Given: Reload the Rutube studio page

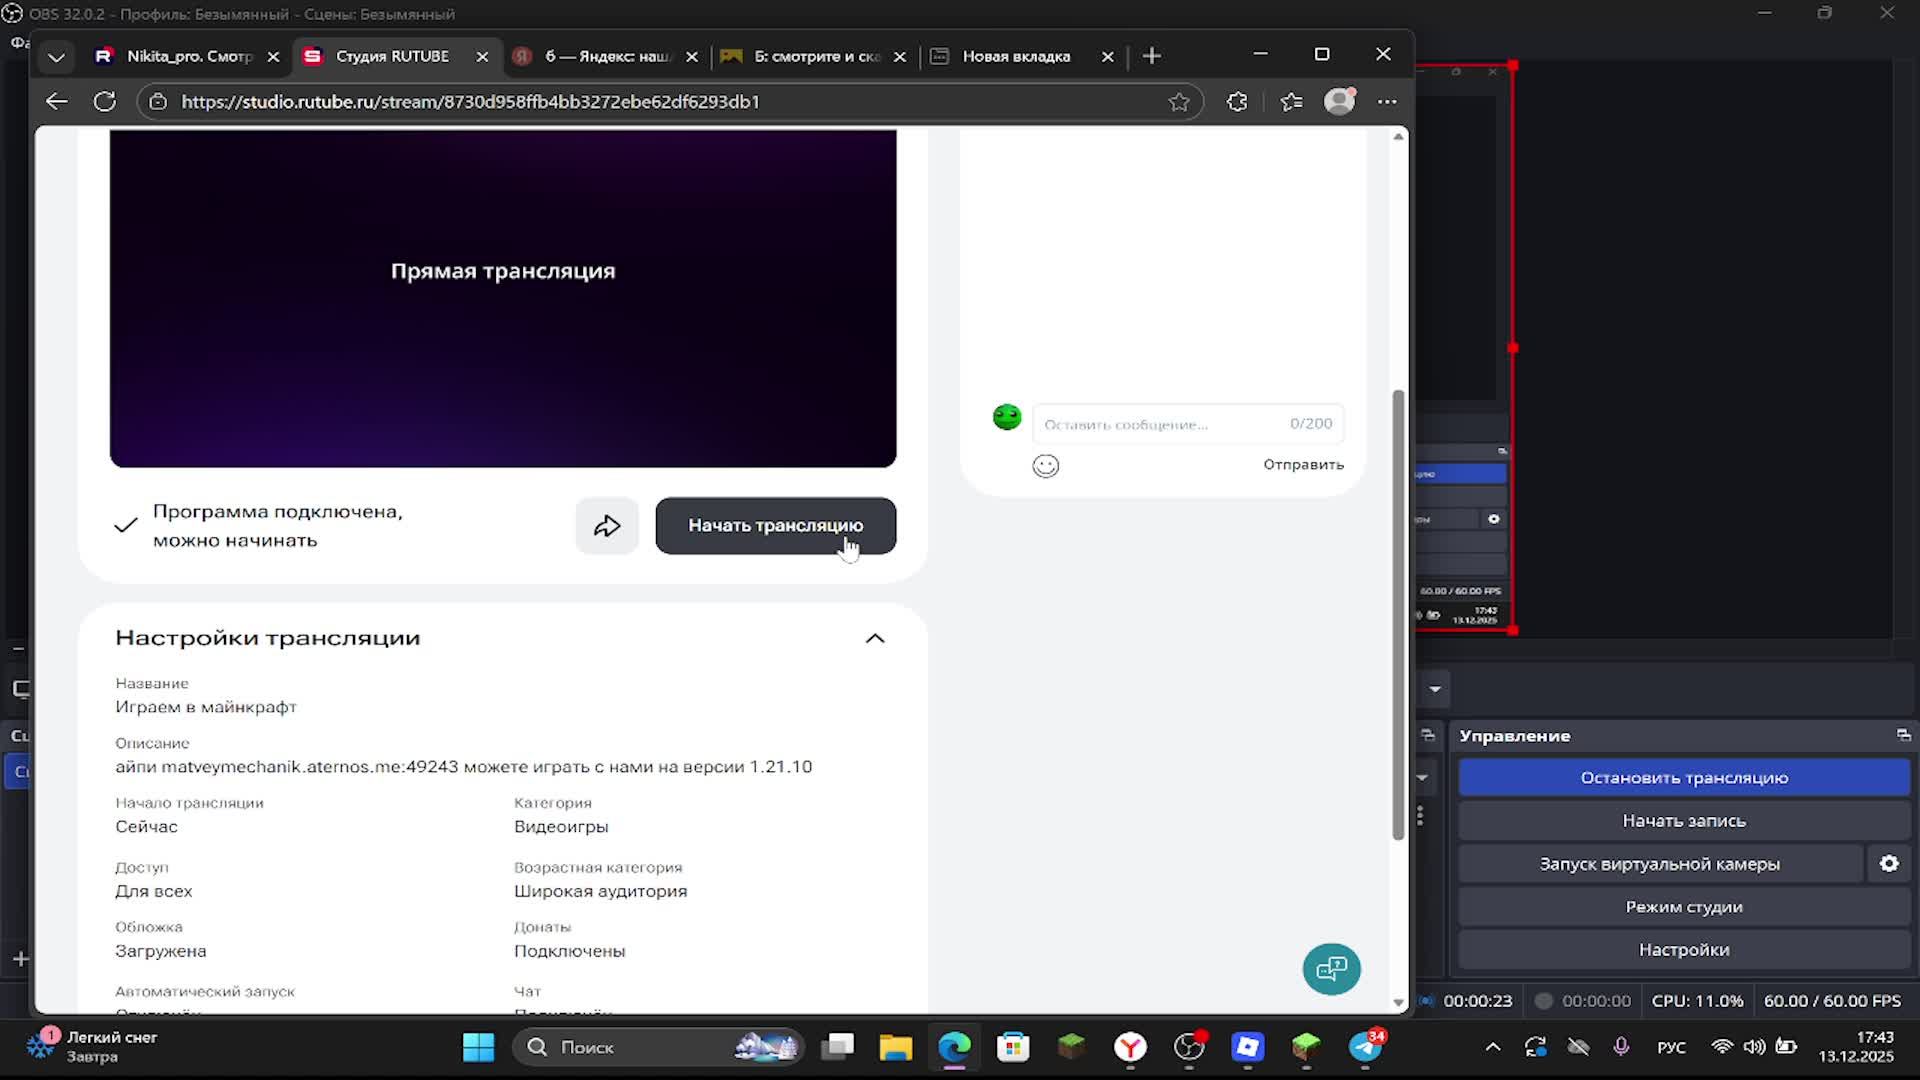Looking at the screenshot, I should click(x=105, y=102).
